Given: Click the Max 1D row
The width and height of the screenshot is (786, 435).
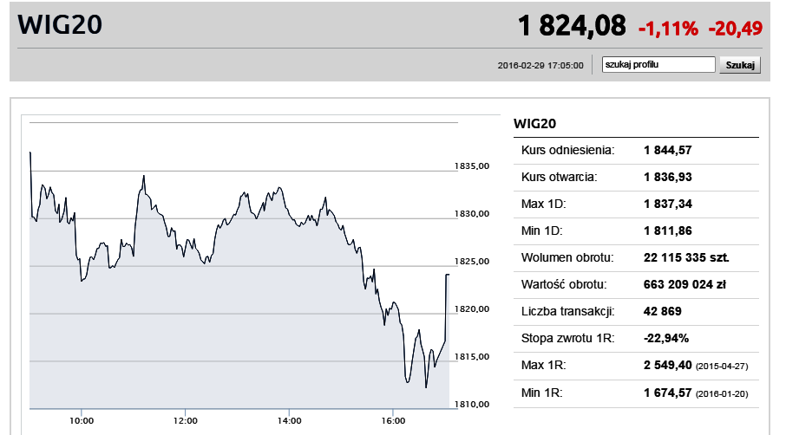Looking at the screenshot, I should point(636,204).
